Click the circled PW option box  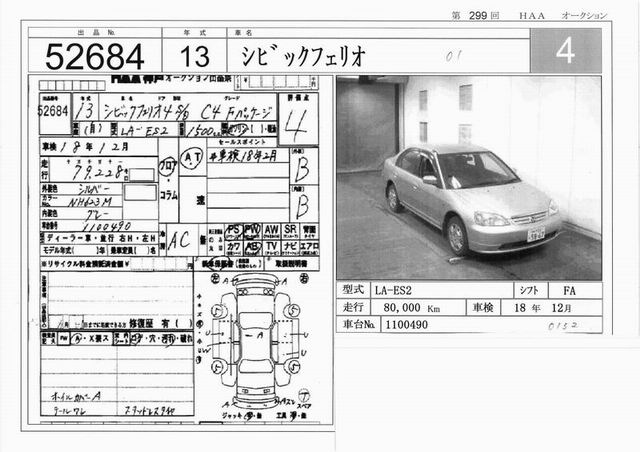coord(252,232)
